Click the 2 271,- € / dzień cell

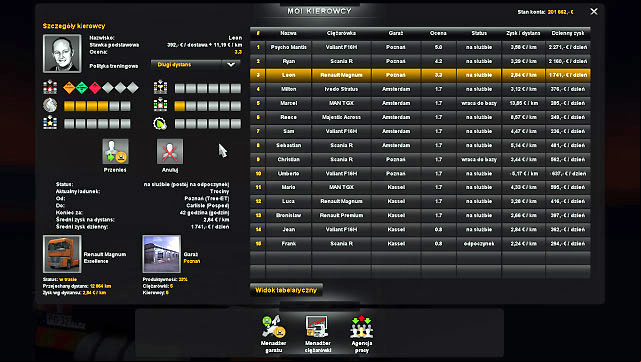tap(568, 47)
